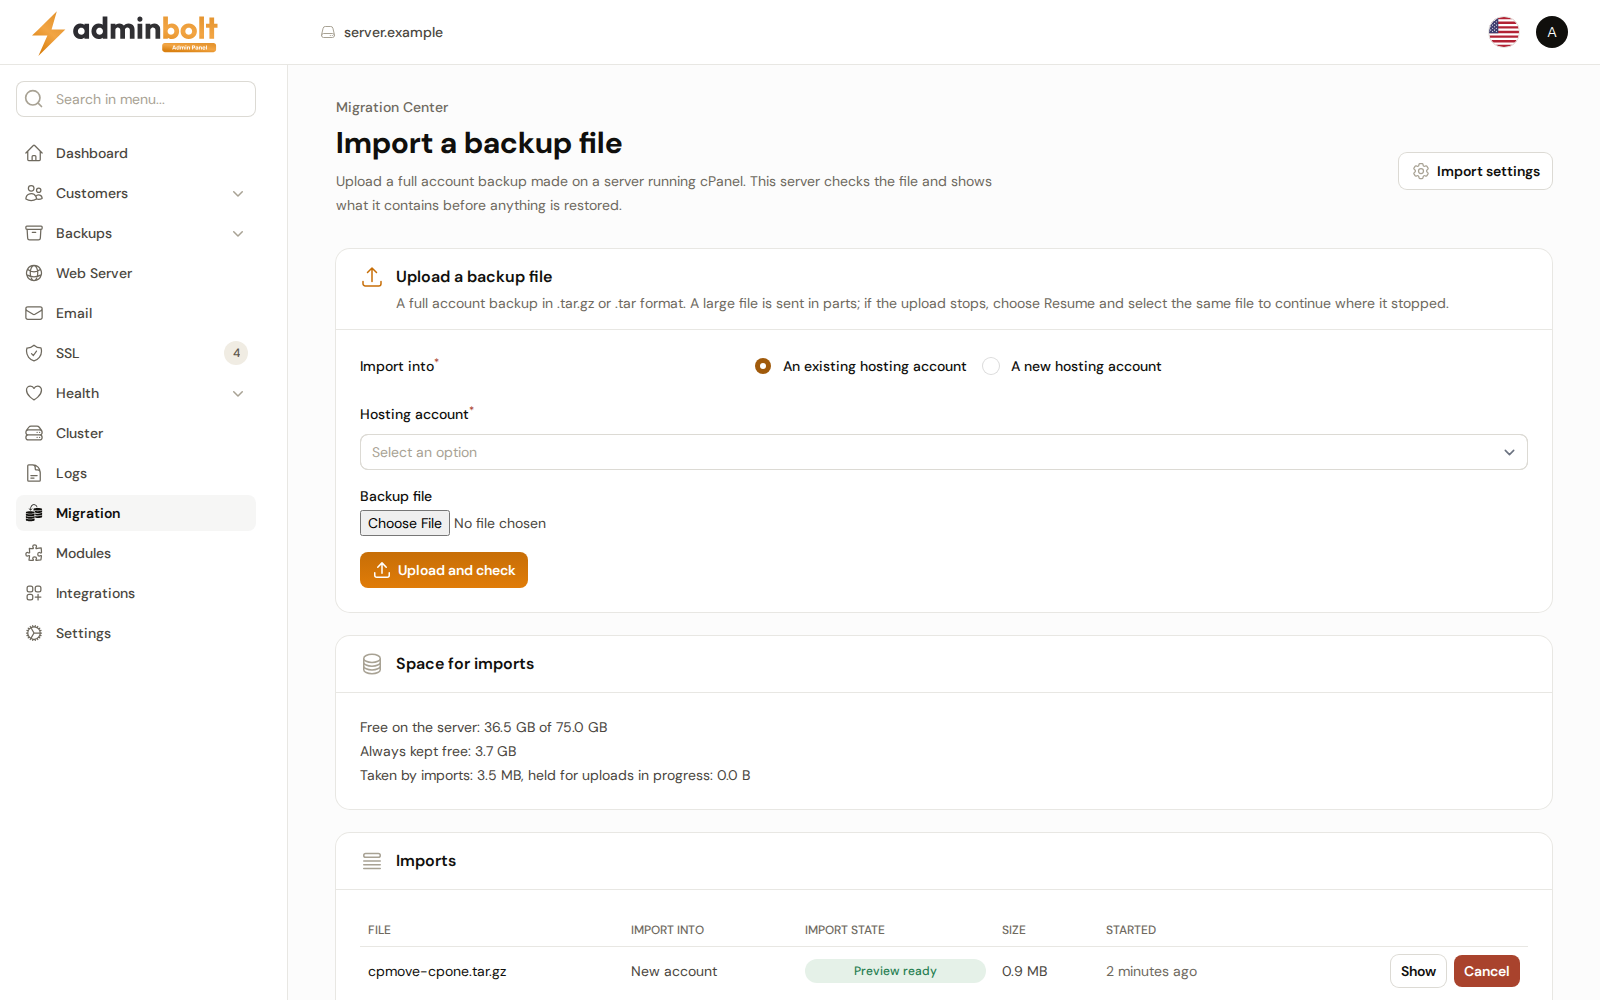Select An existing hosting account radio
The image size is (1600, 1000).
(763, 366)
